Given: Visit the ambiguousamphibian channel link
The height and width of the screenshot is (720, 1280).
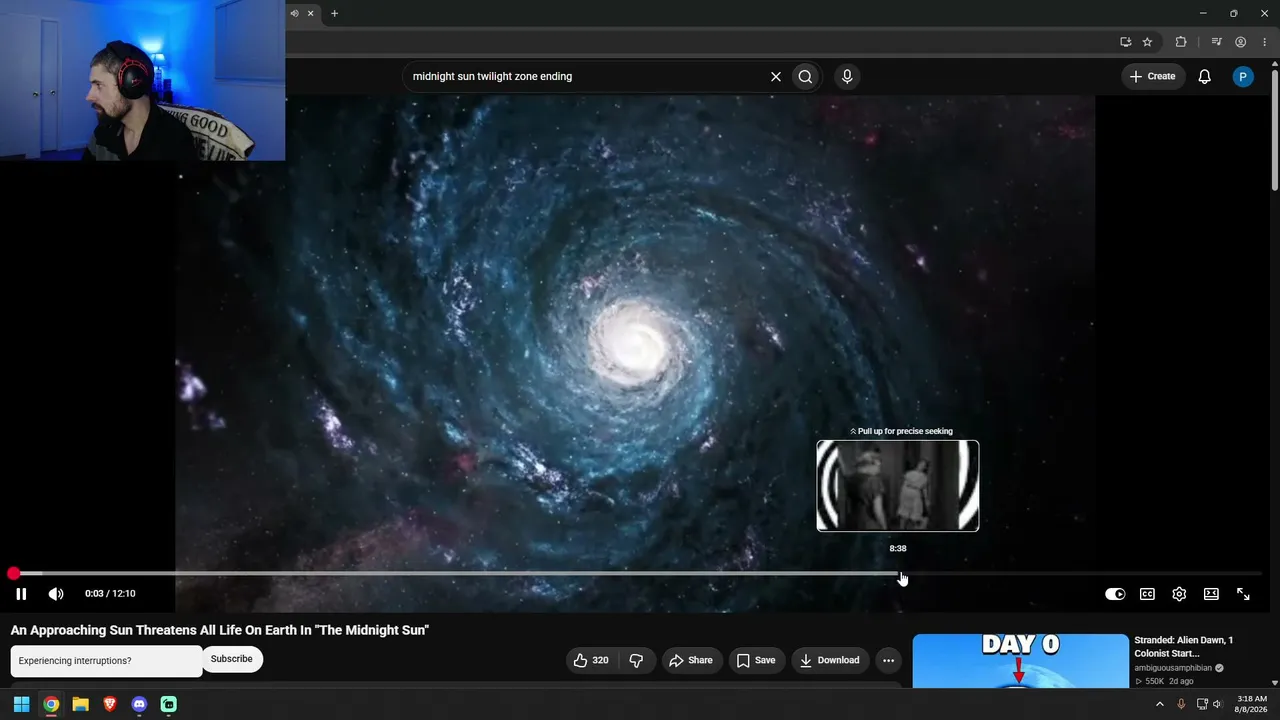Looking at the screenshot, I should (1173, 668).
